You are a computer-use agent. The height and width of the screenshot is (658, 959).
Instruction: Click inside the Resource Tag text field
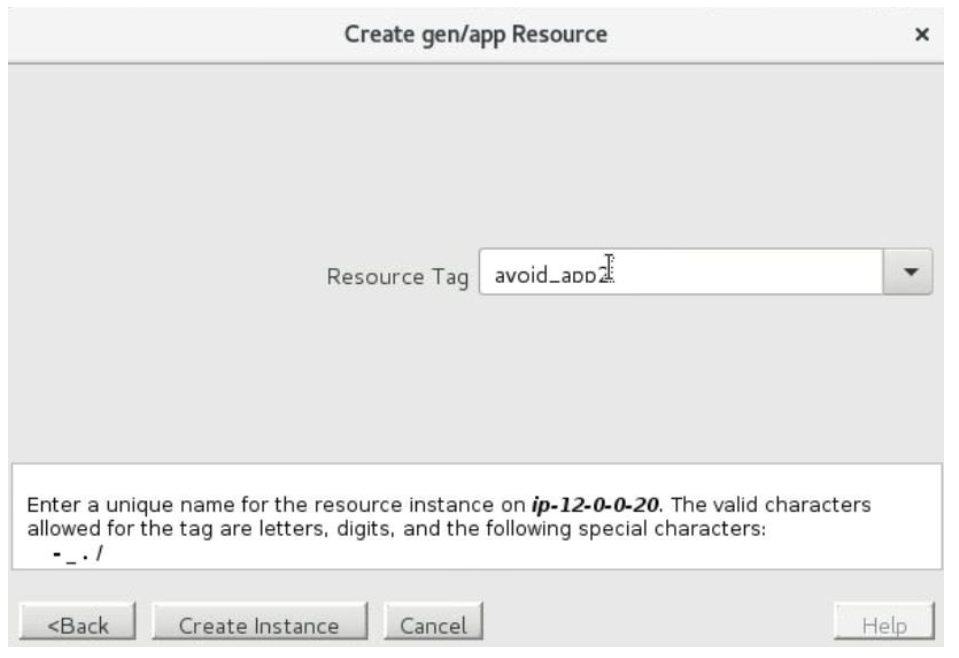(680, 272)
